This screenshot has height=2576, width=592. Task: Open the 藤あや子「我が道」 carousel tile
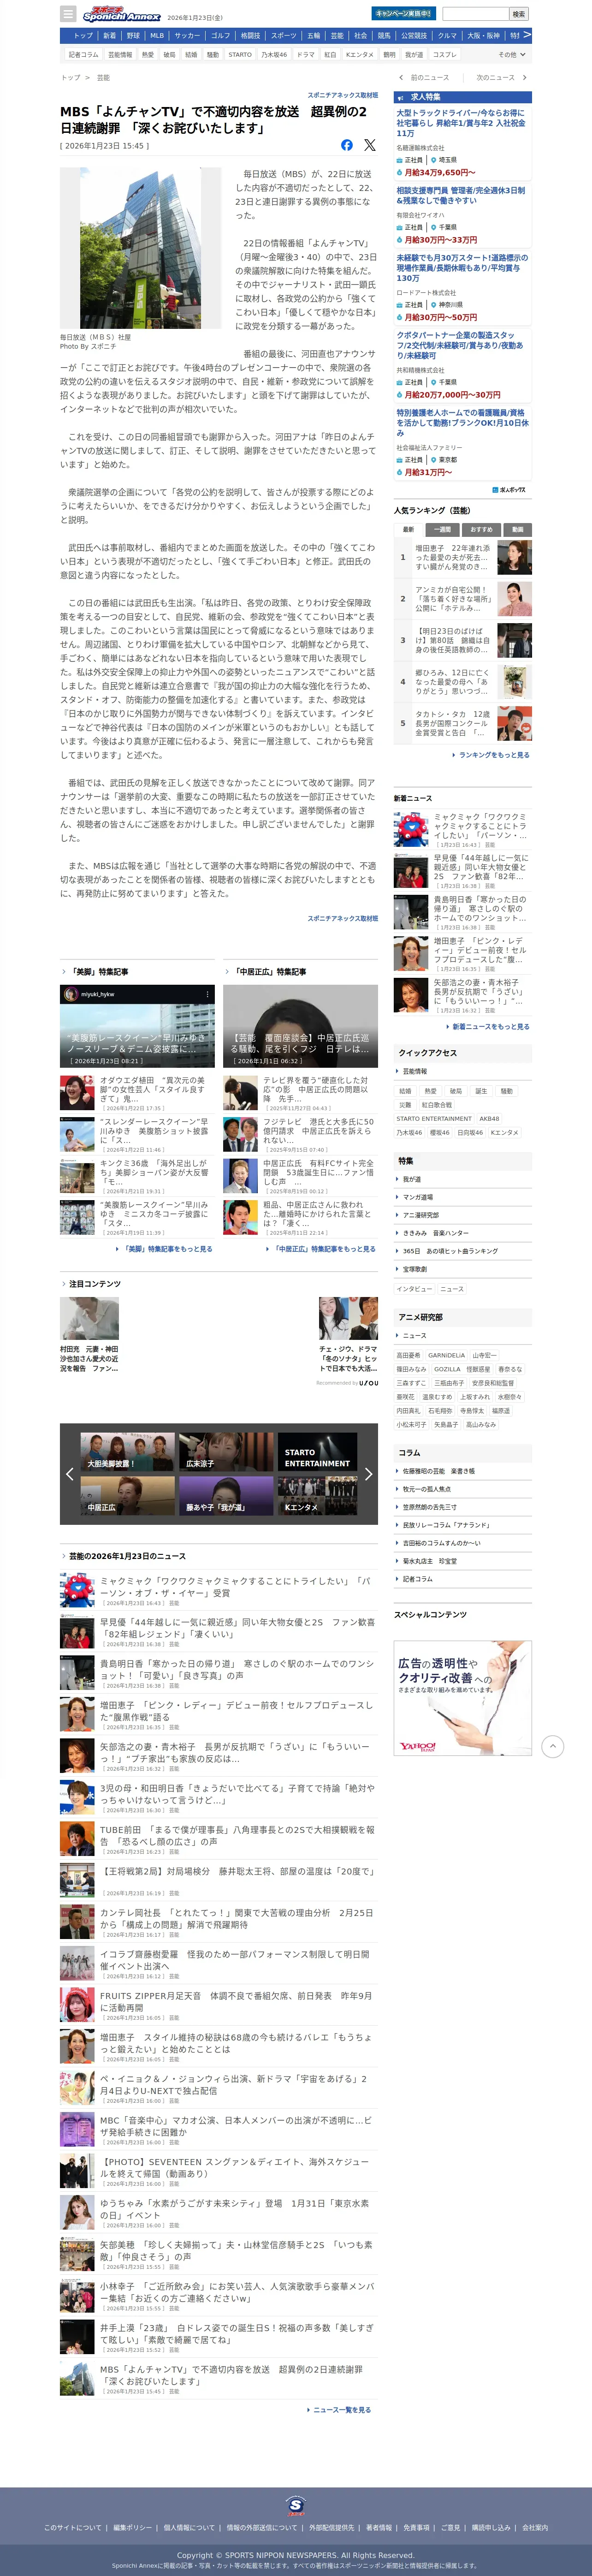[x=226, y=1496]
